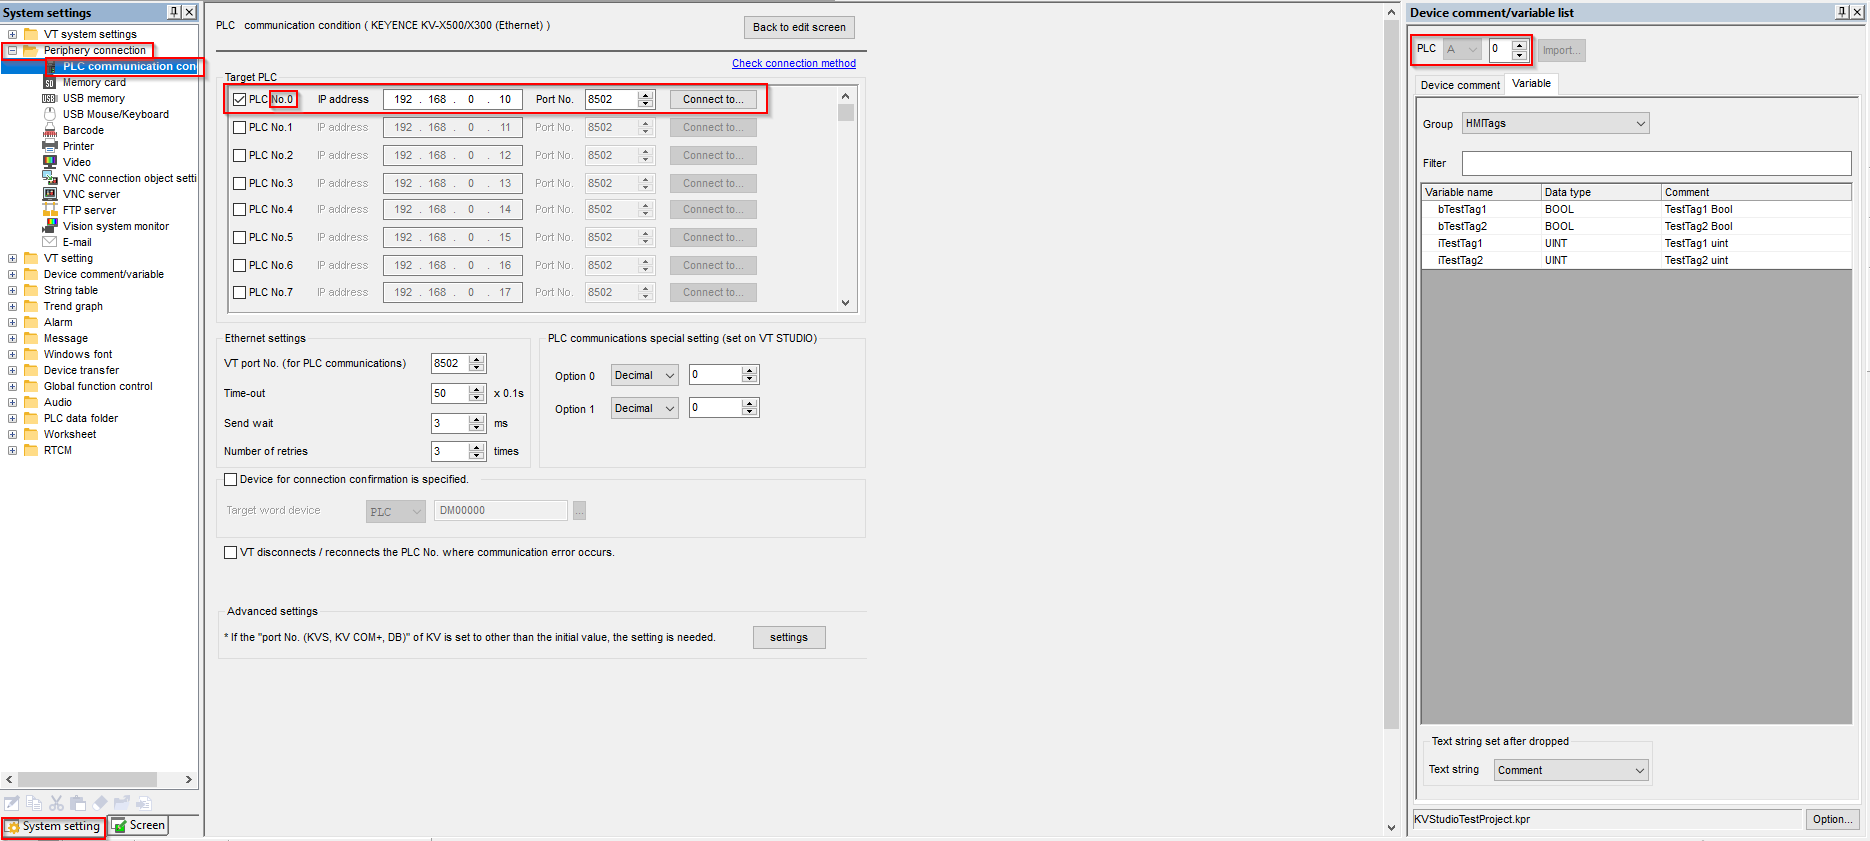This screenshot has height=841, width=1870.
Task: Click the Back to edit screen button
Action: (x=799, y=27)
